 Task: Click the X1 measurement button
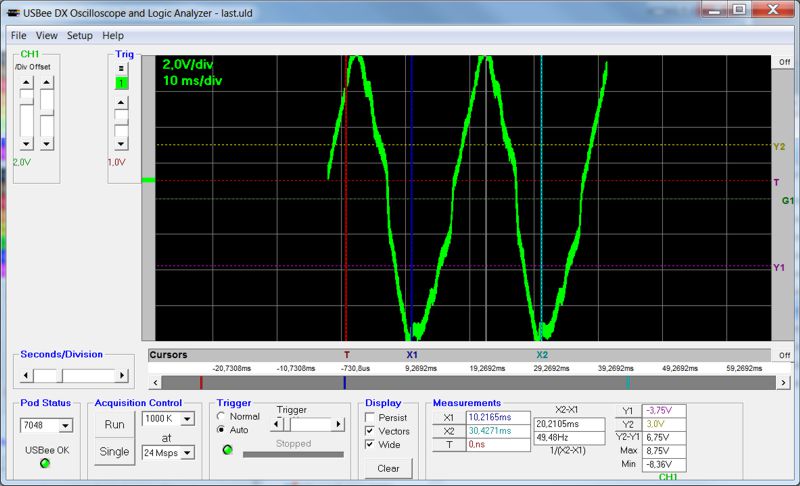tap(448, 417)
